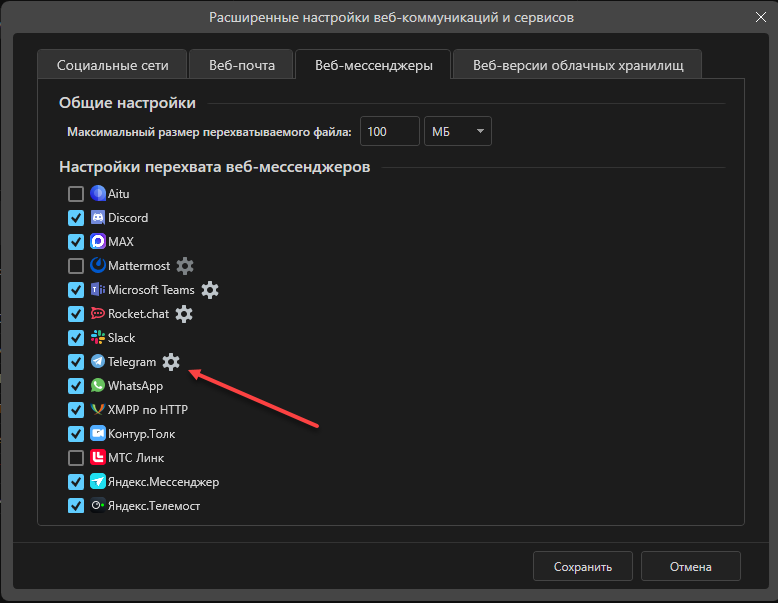Open Telegram interception settings gear
The image size is (778, 603).
coord(171,362)
